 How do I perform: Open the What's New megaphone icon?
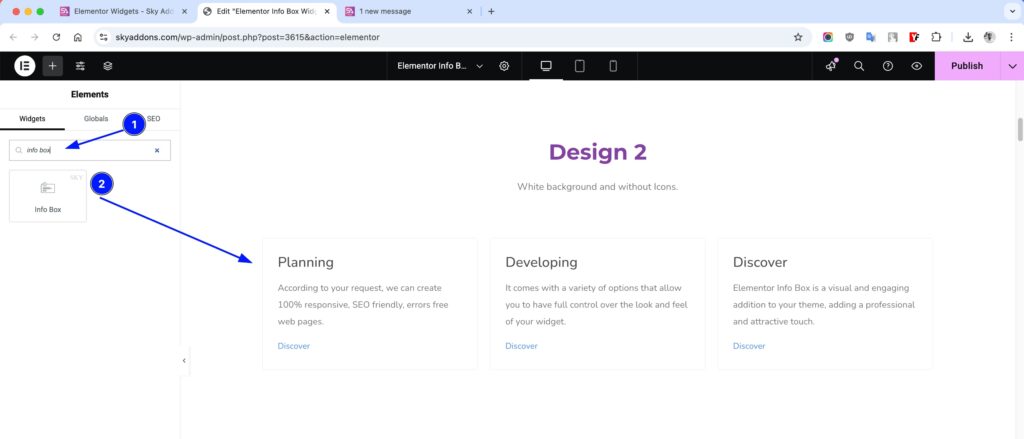[x=831, y=66]
